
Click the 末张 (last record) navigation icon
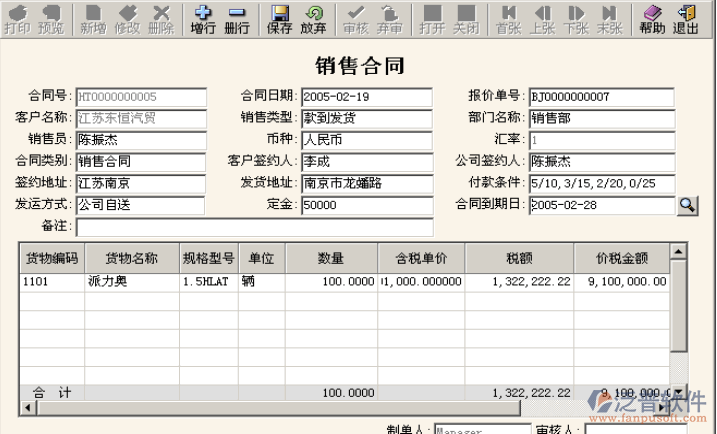click(609, 19)
